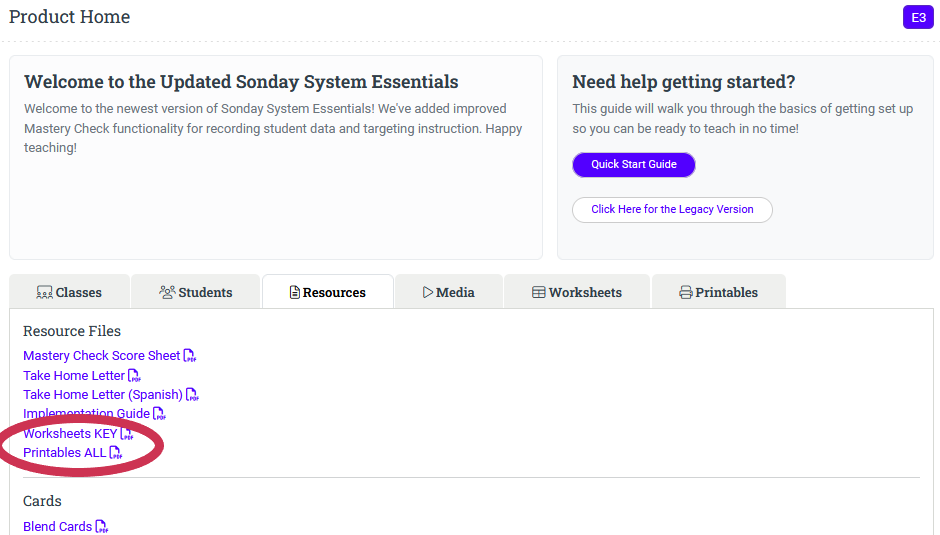Select the Resources tab

click(327, 292)
